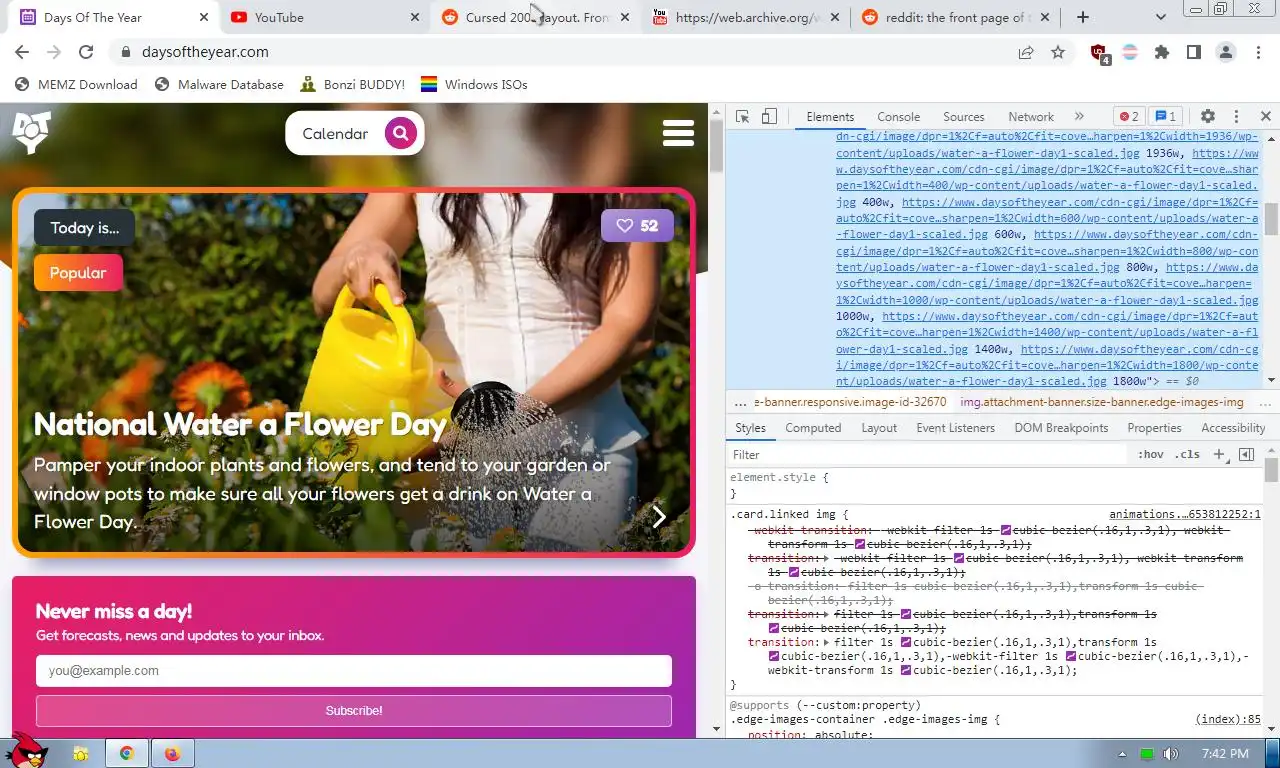The width and height of the screenshot is (1280, 768).
Task: Open Firefox from the taskbar
Action: [x=172, y=753]
